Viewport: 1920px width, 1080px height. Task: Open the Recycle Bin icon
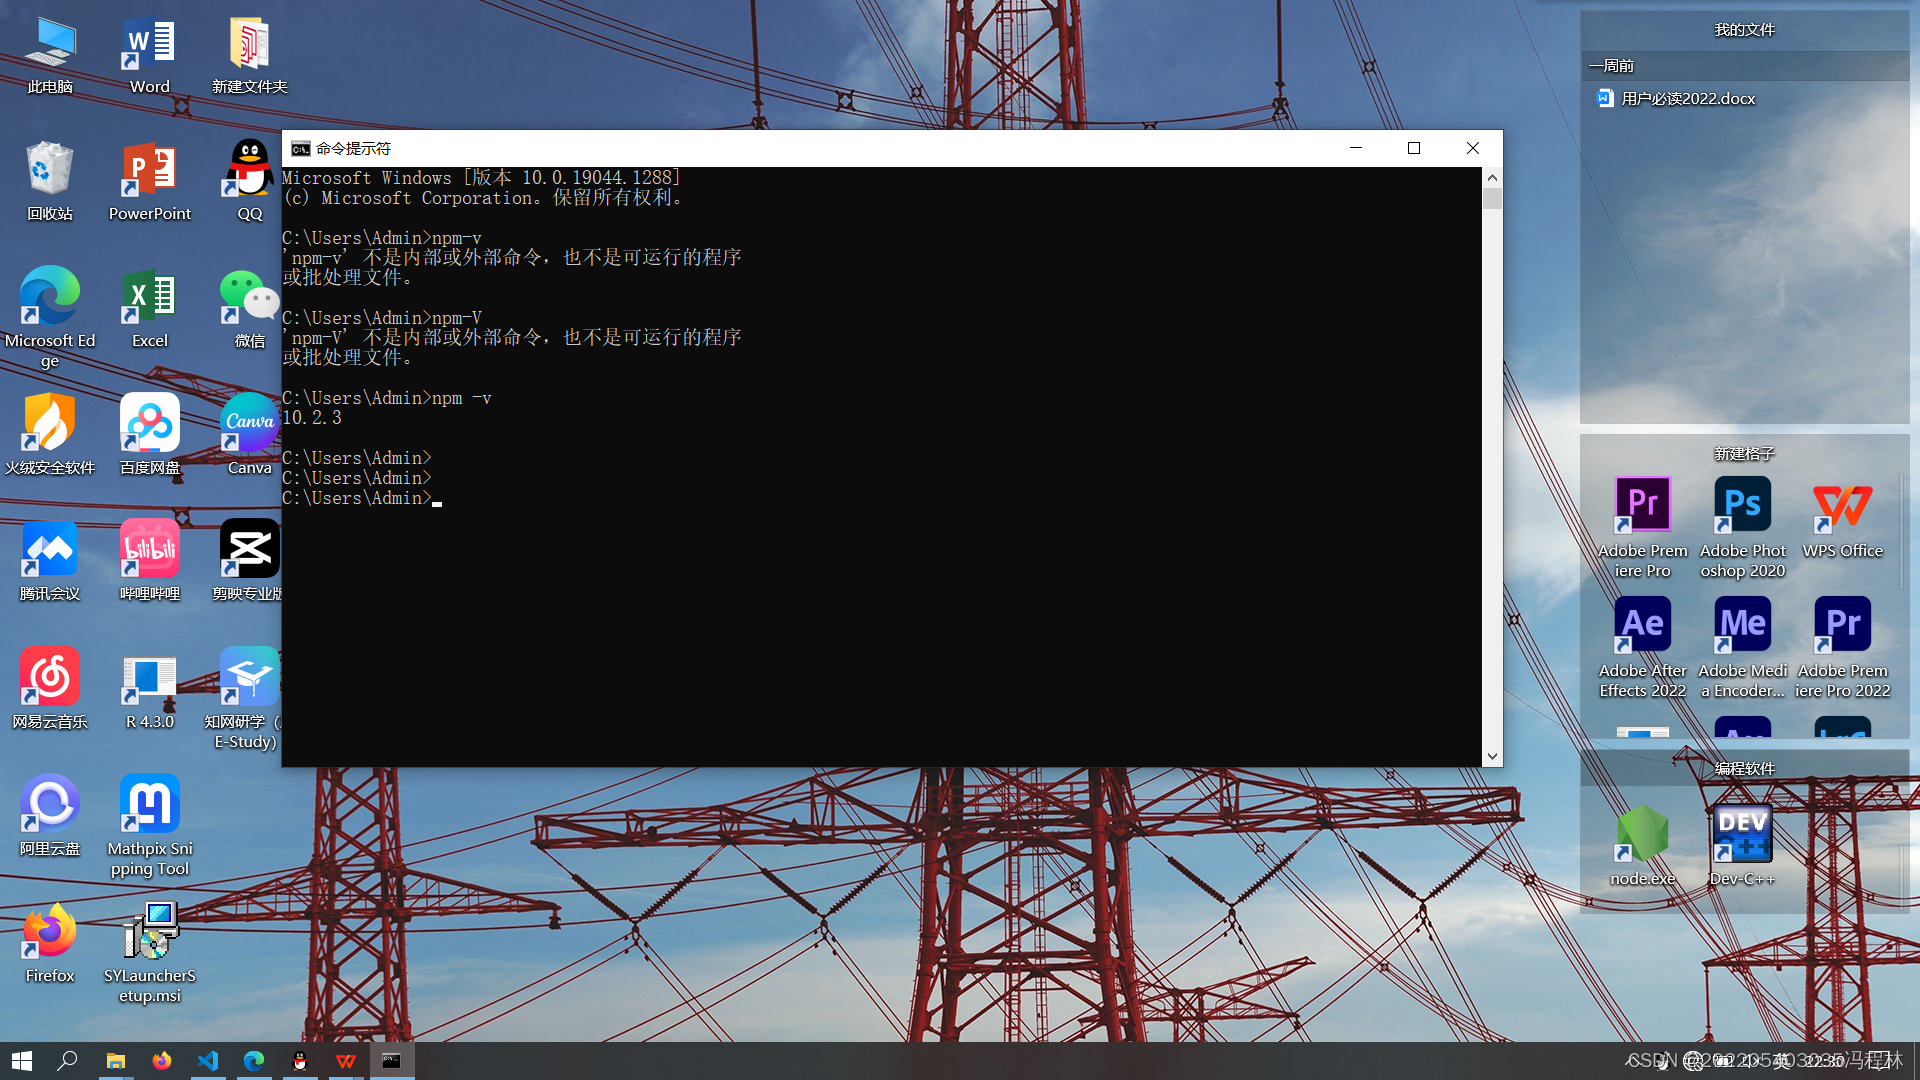click(49, 170)
